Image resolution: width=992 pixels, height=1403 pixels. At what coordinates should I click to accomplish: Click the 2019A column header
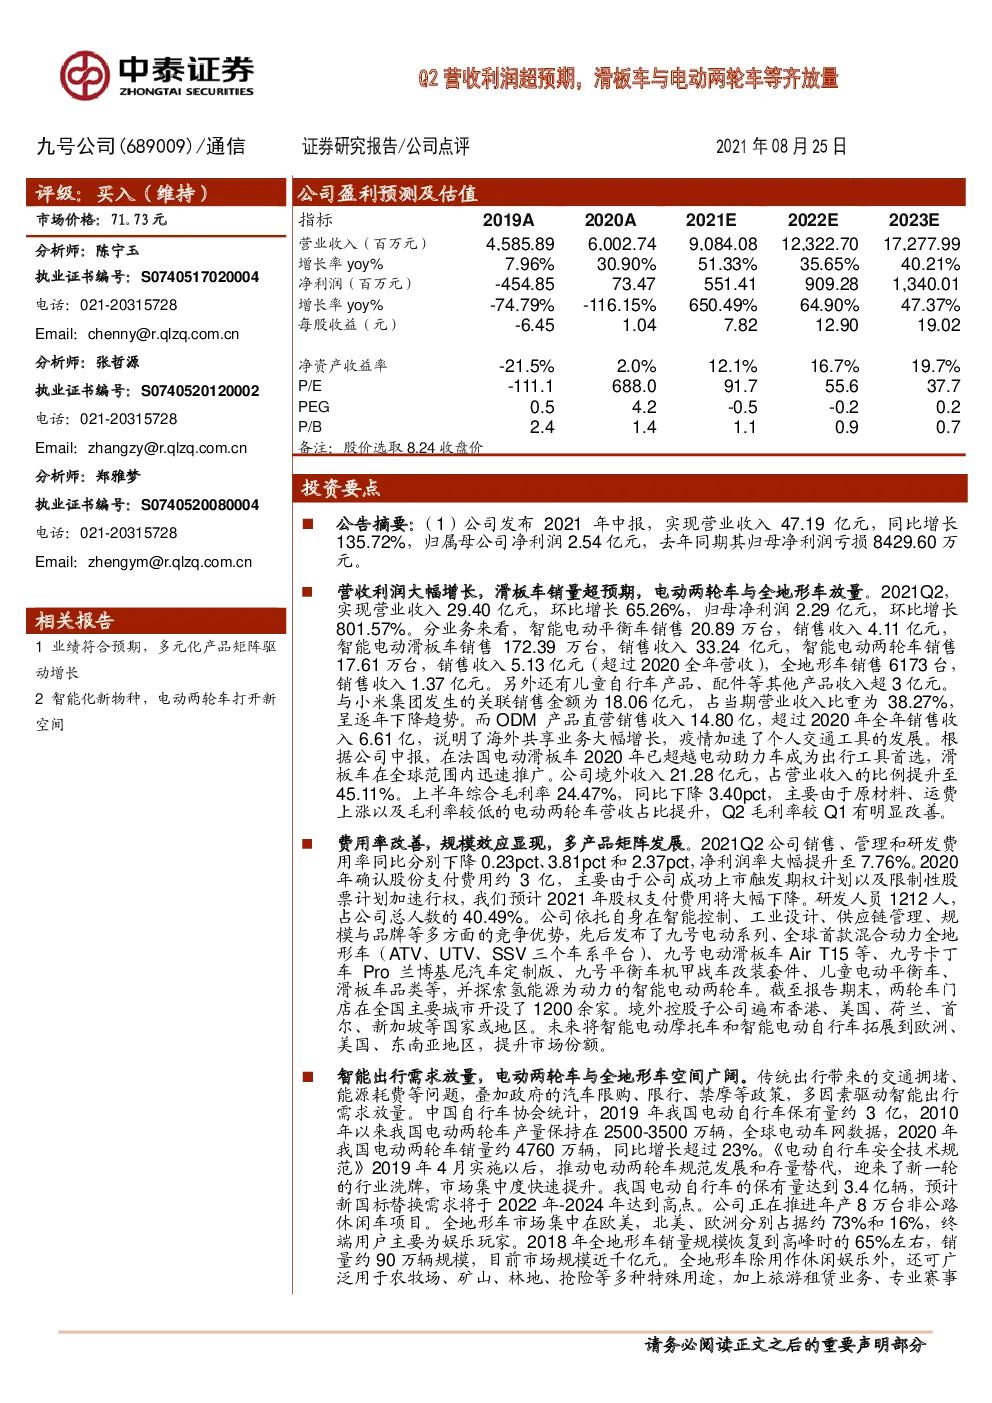coord(508,220)
